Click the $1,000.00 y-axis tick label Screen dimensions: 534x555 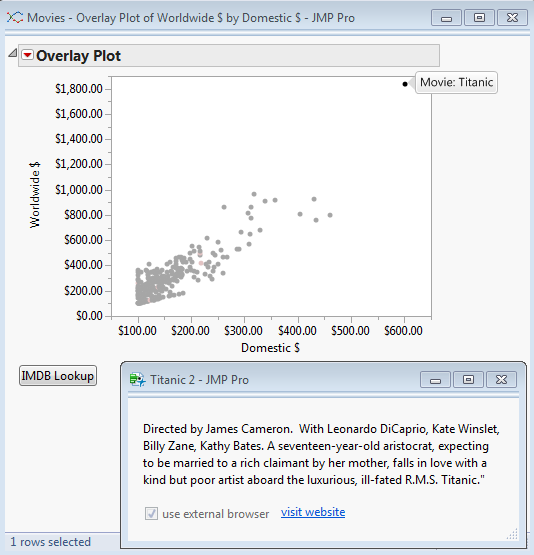pyautogui.click(x=79, y=190)
